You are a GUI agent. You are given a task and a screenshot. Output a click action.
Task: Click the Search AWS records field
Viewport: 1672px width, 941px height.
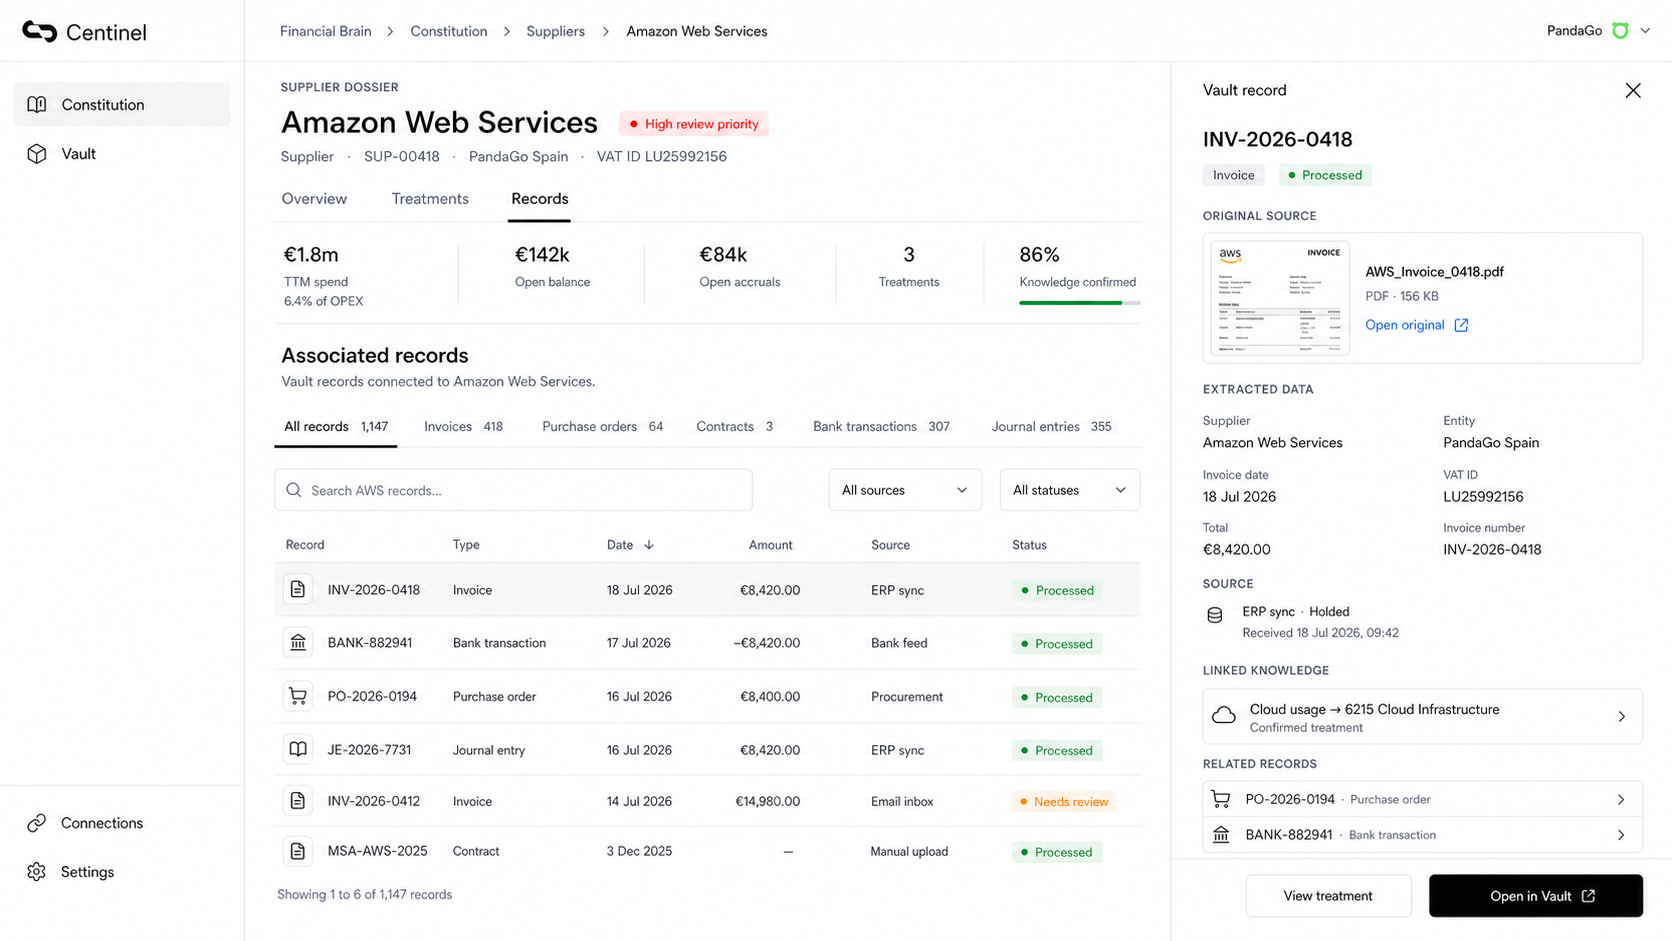click(513, 490)
